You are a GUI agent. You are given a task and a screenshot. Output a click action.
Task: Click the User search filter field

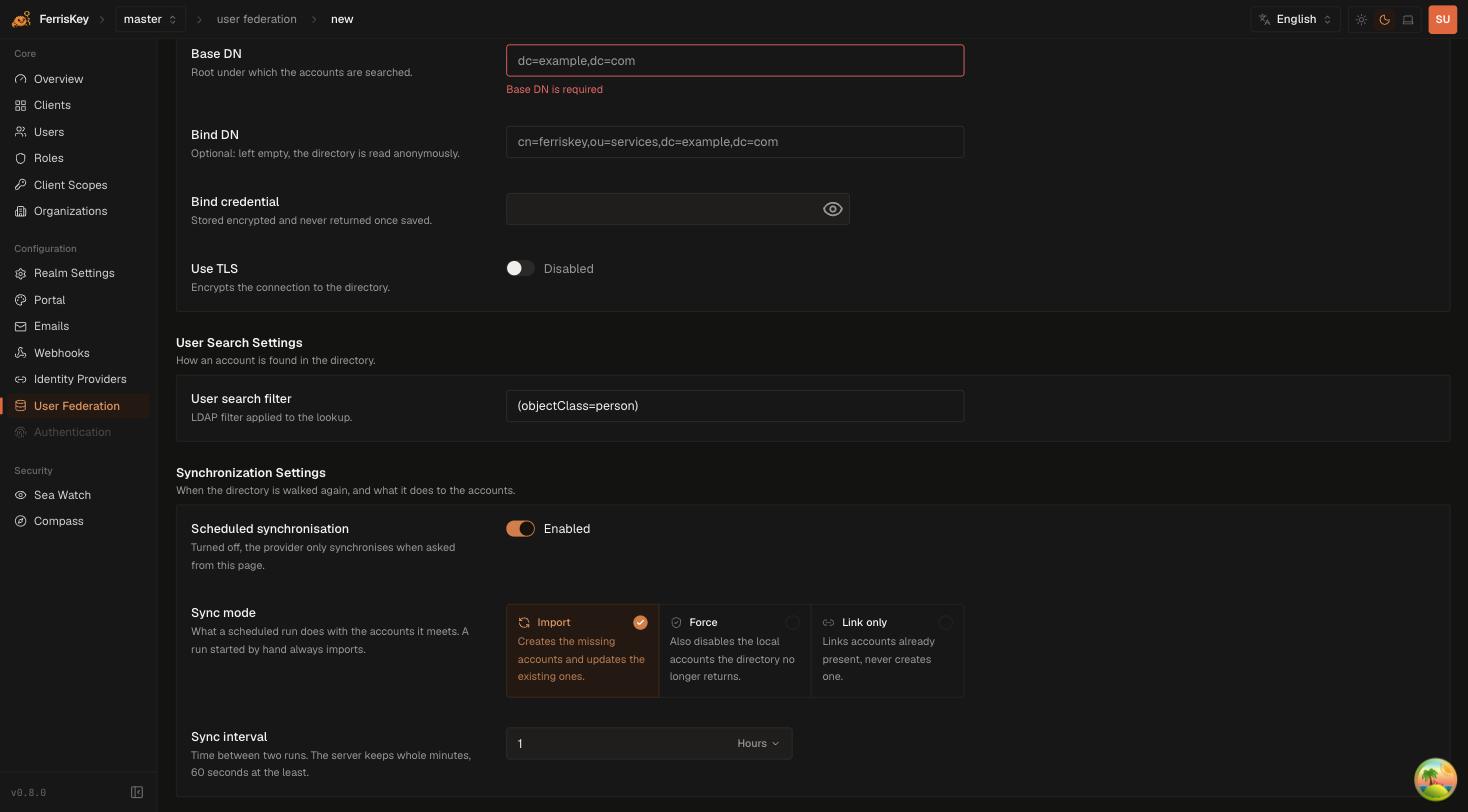click(x=735, y=405)
